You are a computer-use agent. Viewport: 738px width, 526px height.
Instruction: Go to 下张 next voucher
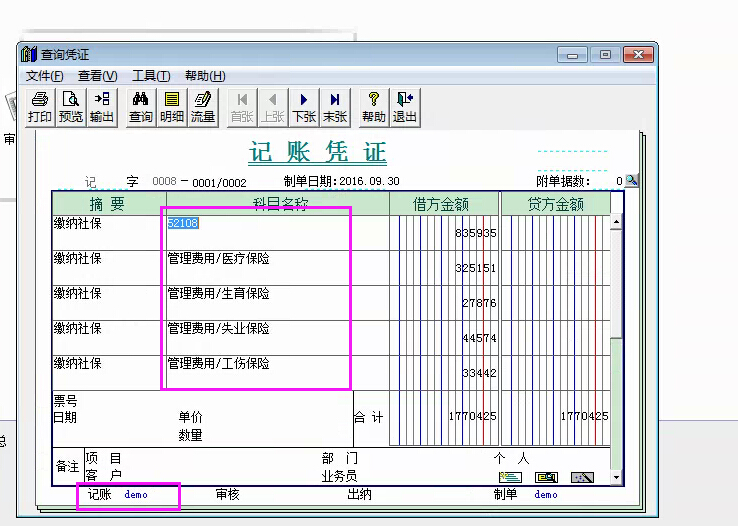[304, 107]
